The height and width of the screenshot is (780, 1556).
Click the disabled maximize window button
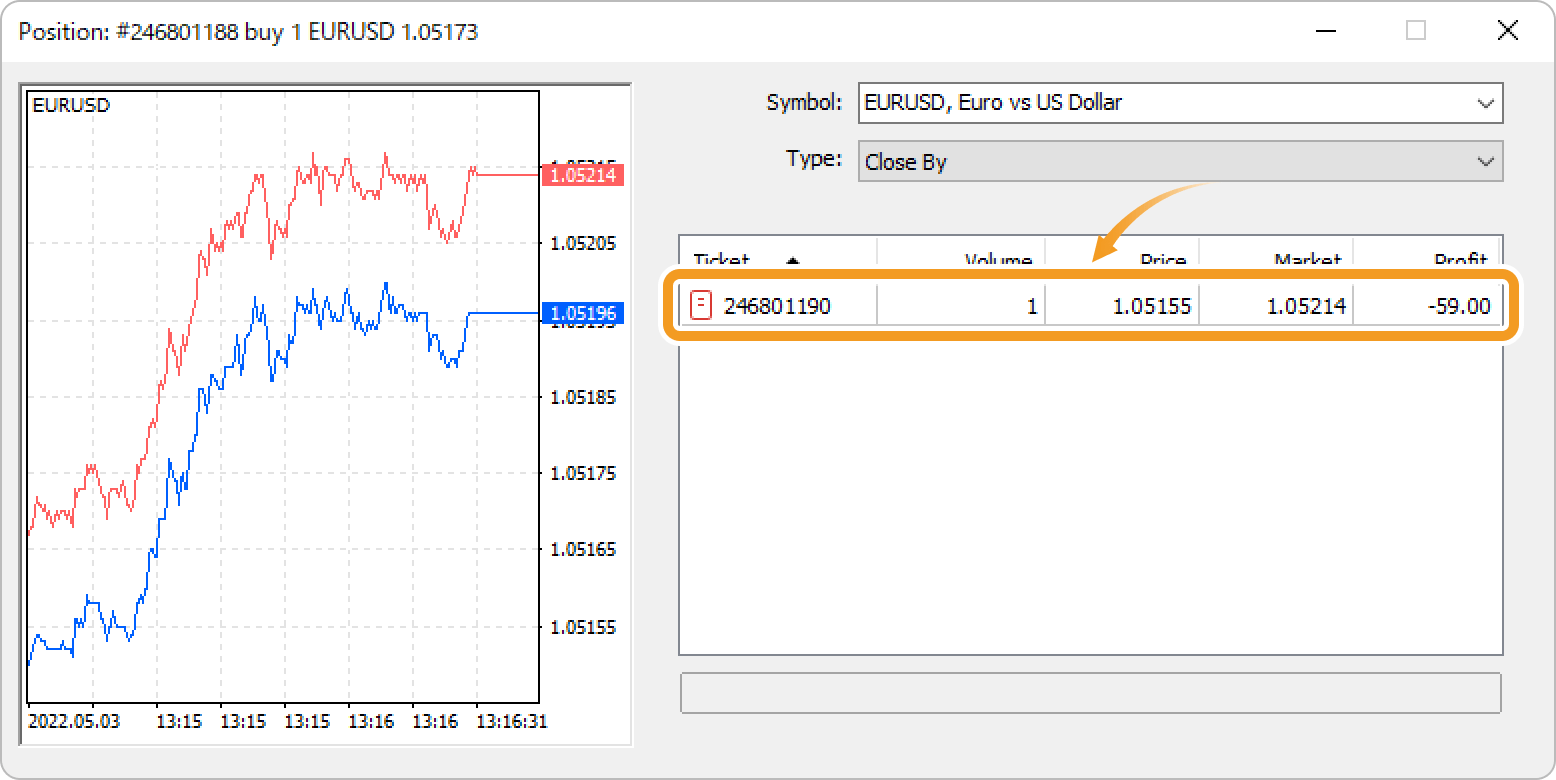1415,31
